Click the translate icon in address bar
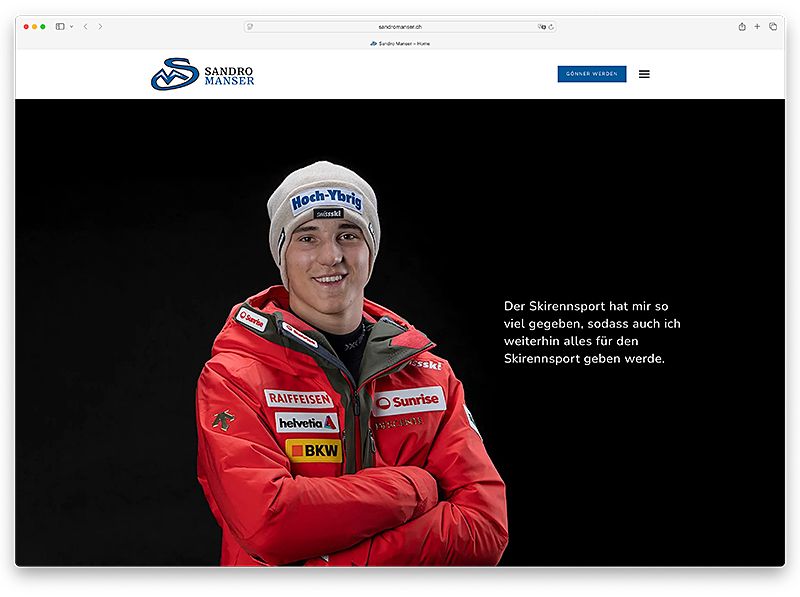 [x=541, y=27]
